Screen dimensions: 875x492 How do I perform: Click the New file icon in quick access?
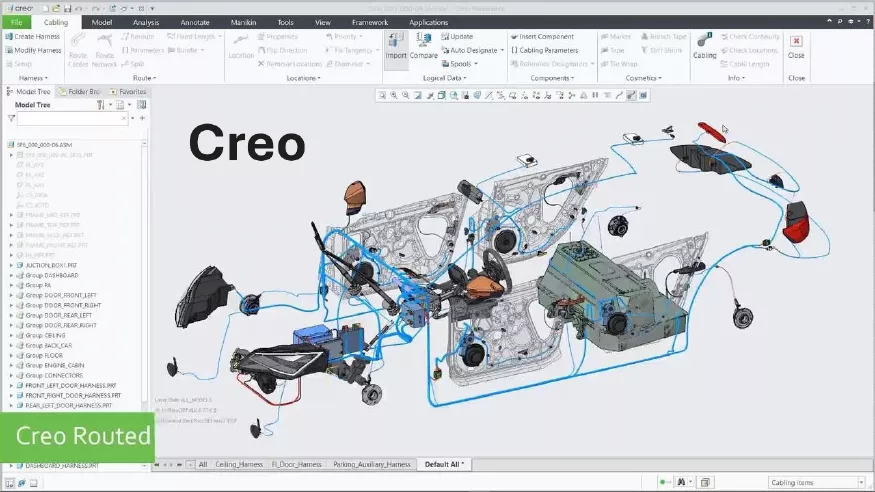point(45,8)
